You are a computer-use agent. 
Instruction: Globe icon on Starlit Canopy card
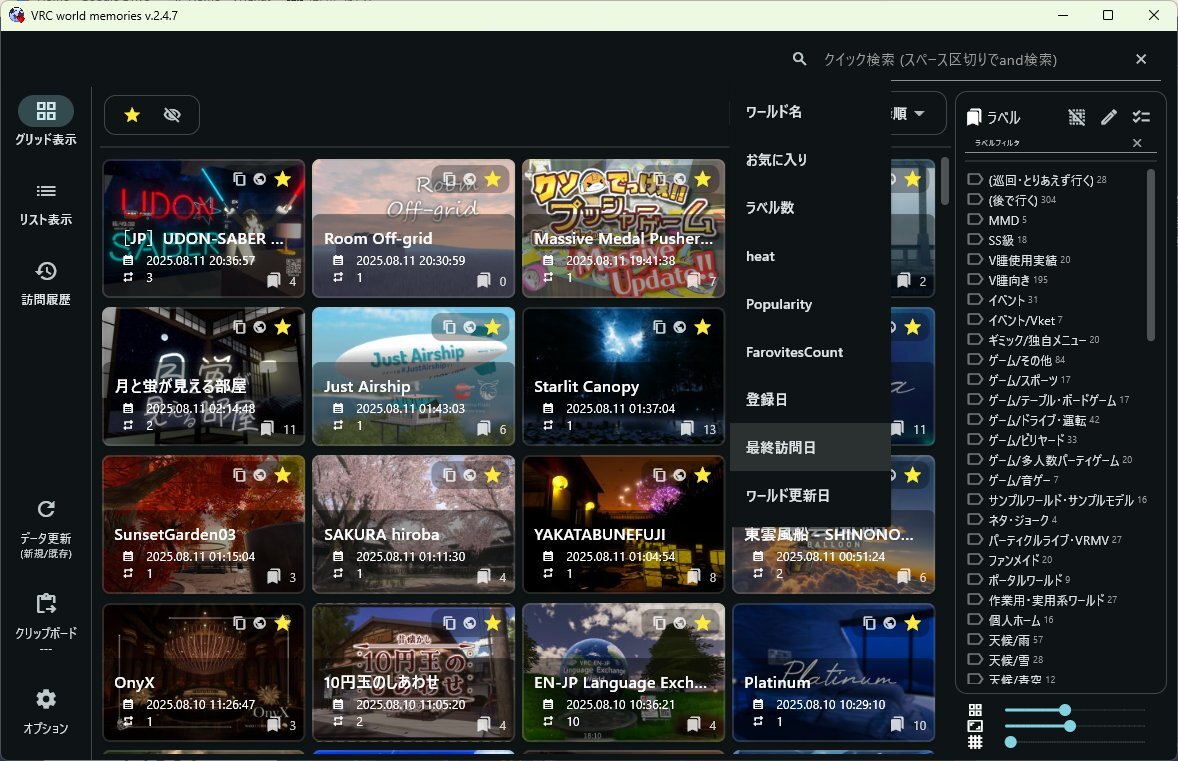(680, 327)
